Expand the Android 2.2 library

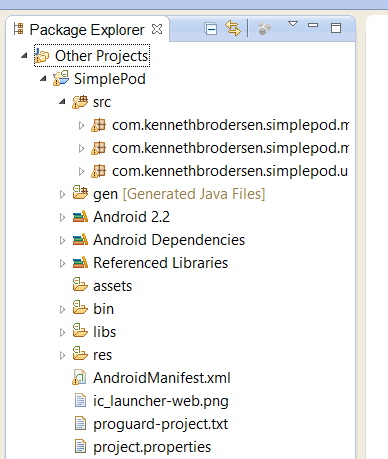62,217
